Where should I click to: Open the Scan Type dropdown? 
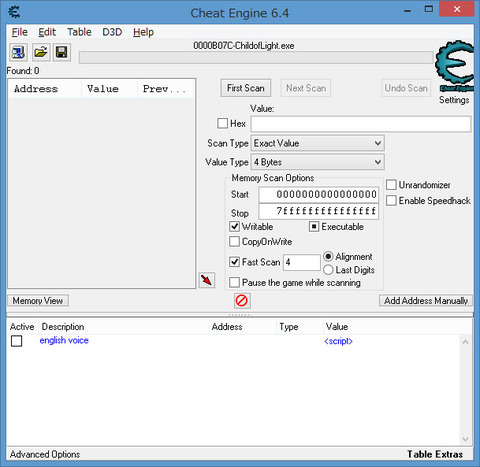point(317,143)
